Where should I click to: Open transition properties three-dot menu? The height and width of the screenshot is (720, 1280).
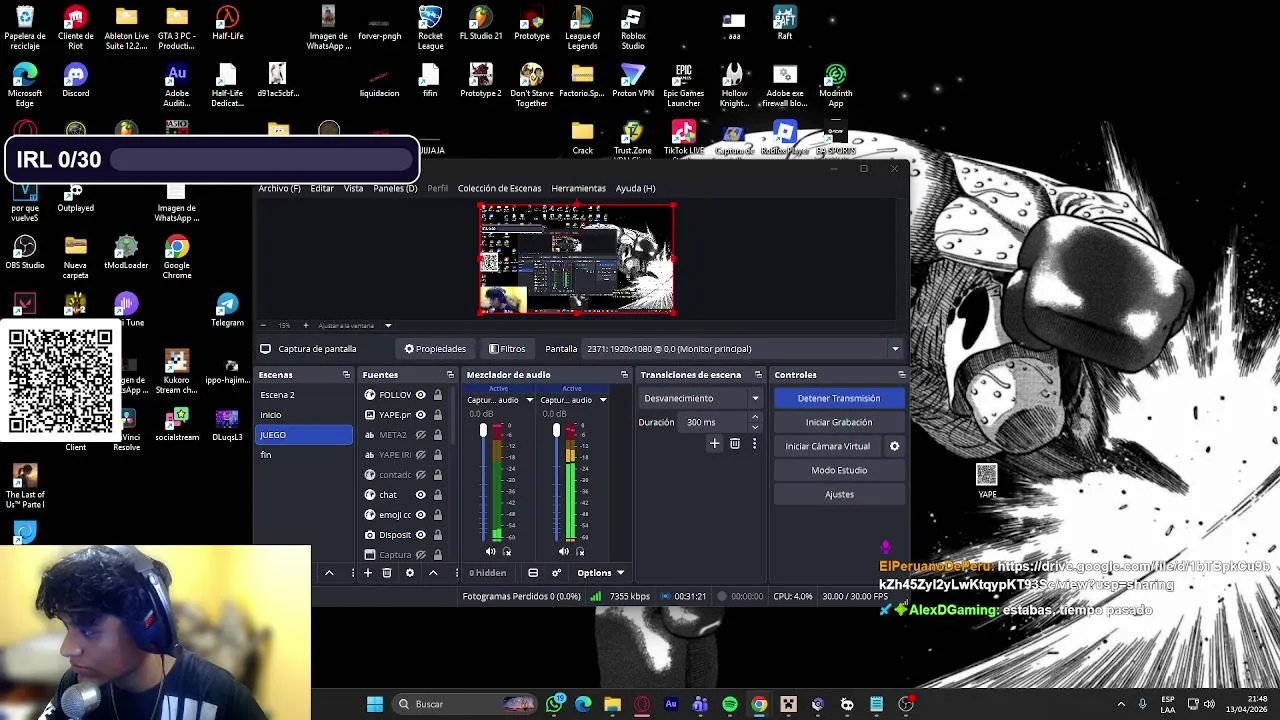pos(754,444)
